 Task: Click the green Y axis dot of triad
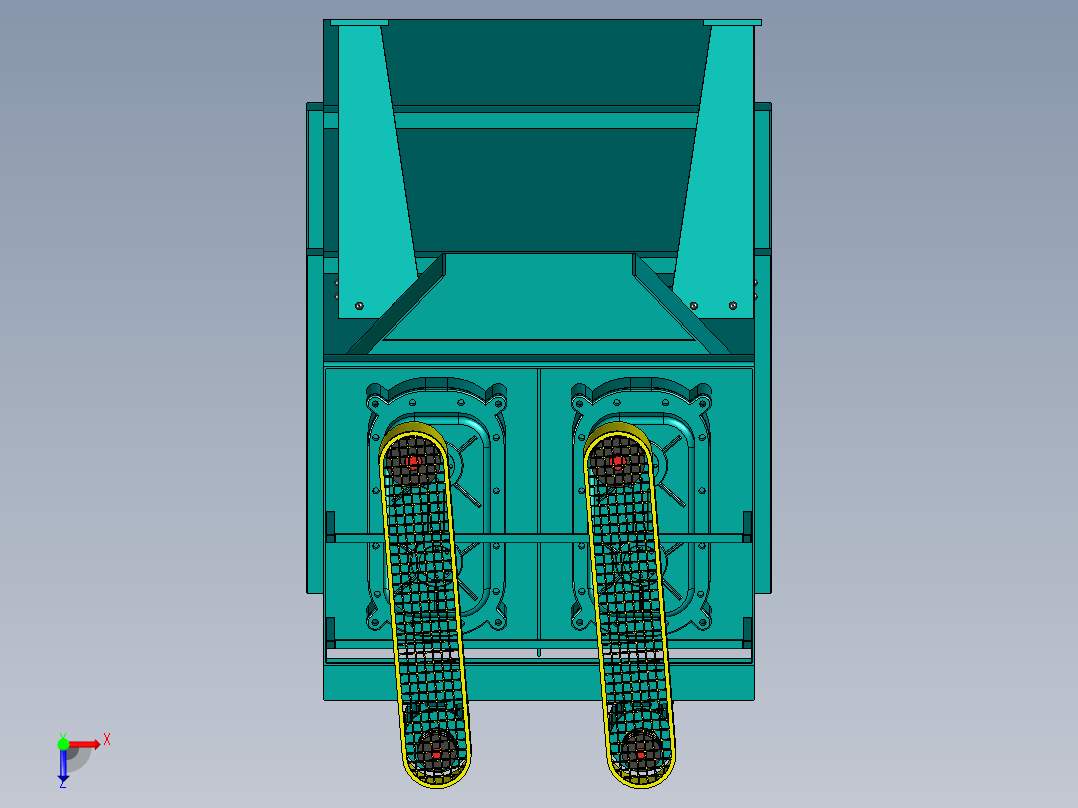[x=63, y=744]
